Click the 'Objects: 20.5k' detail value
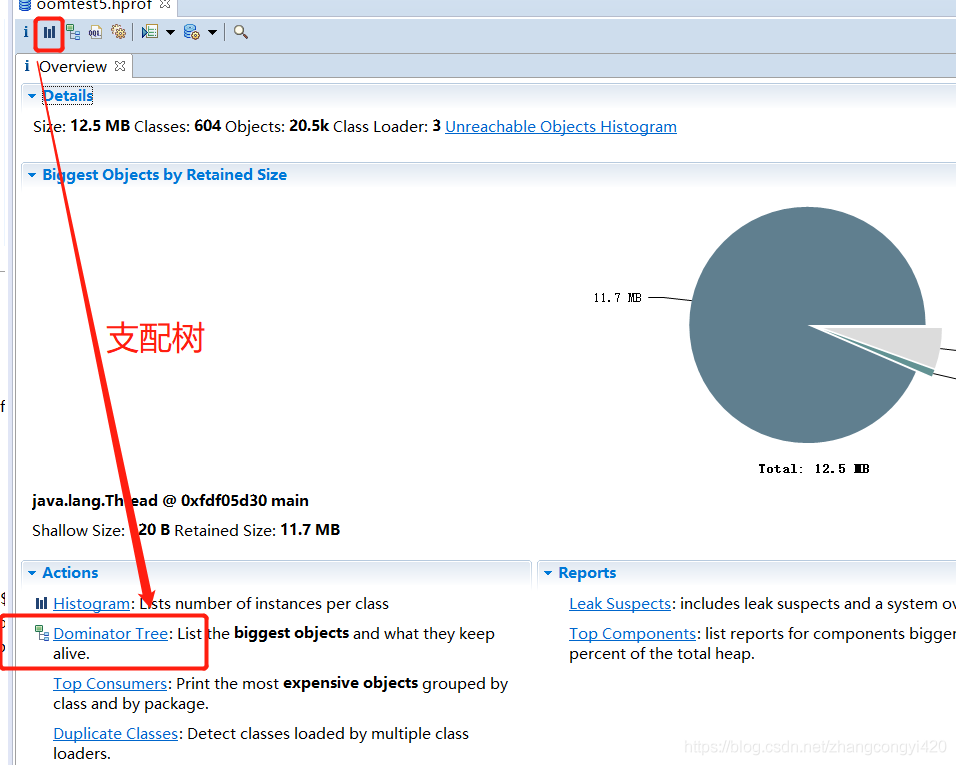 tap(277, 127)
